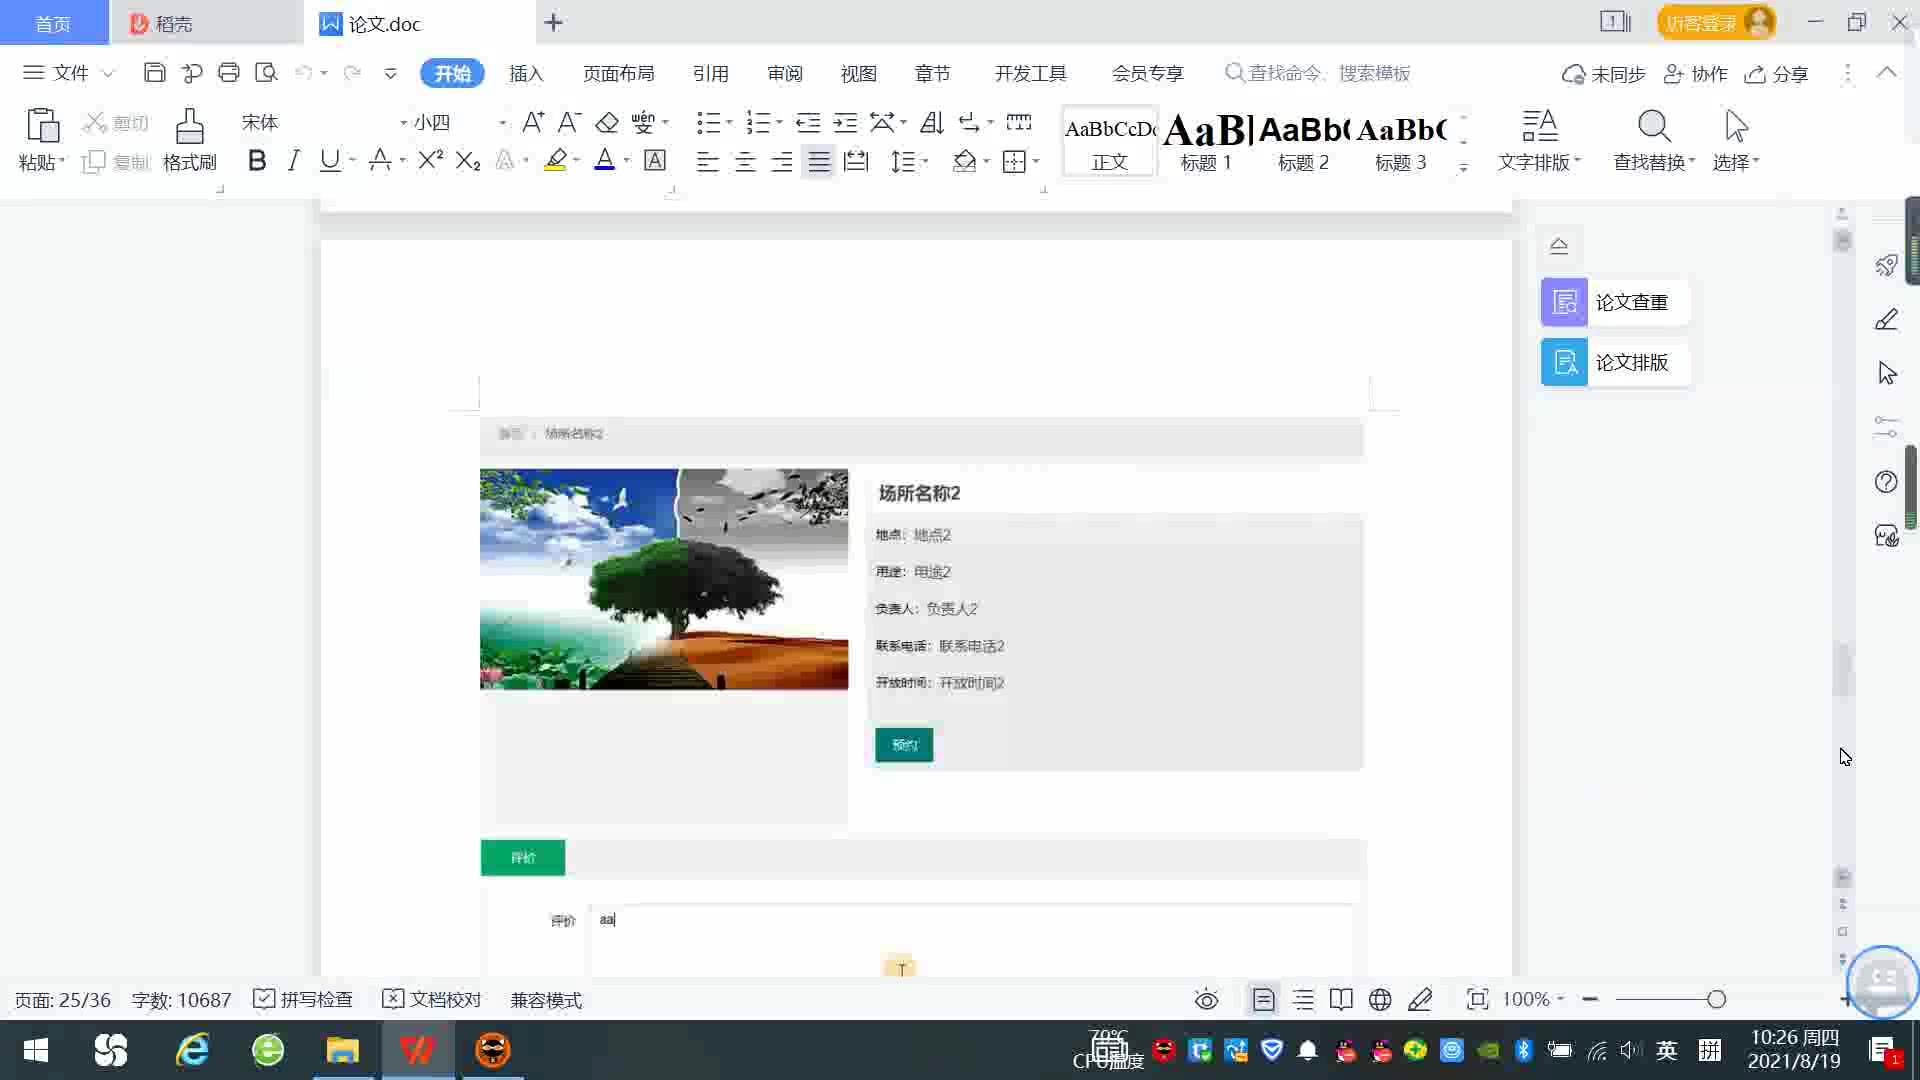Open File Explorer from the taskbar
Image resolution: width=1920 pixels, height=1080 pixels.
coord(342,1050)
